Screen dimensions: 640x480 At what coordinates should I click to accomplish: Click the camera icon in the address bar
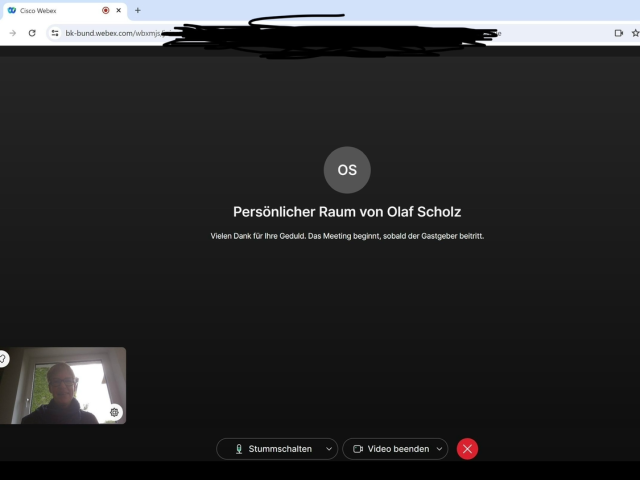coord(619,33)
